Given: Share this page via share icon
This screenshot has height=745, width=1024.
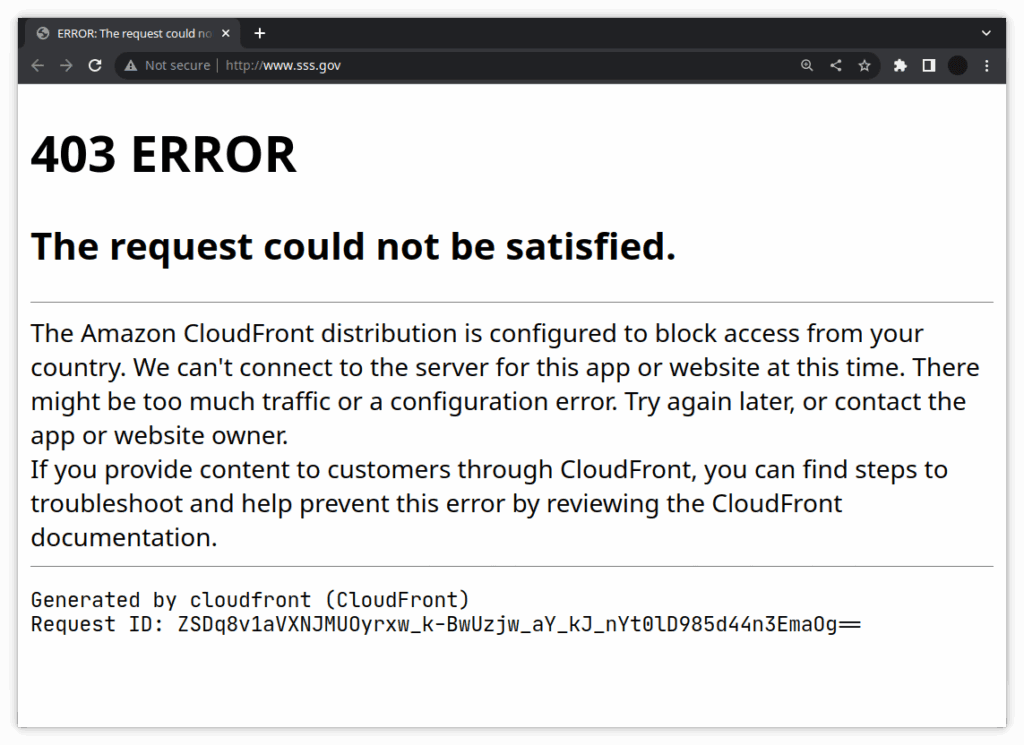Looking at the screenshot, I should [x=836, y=65].
